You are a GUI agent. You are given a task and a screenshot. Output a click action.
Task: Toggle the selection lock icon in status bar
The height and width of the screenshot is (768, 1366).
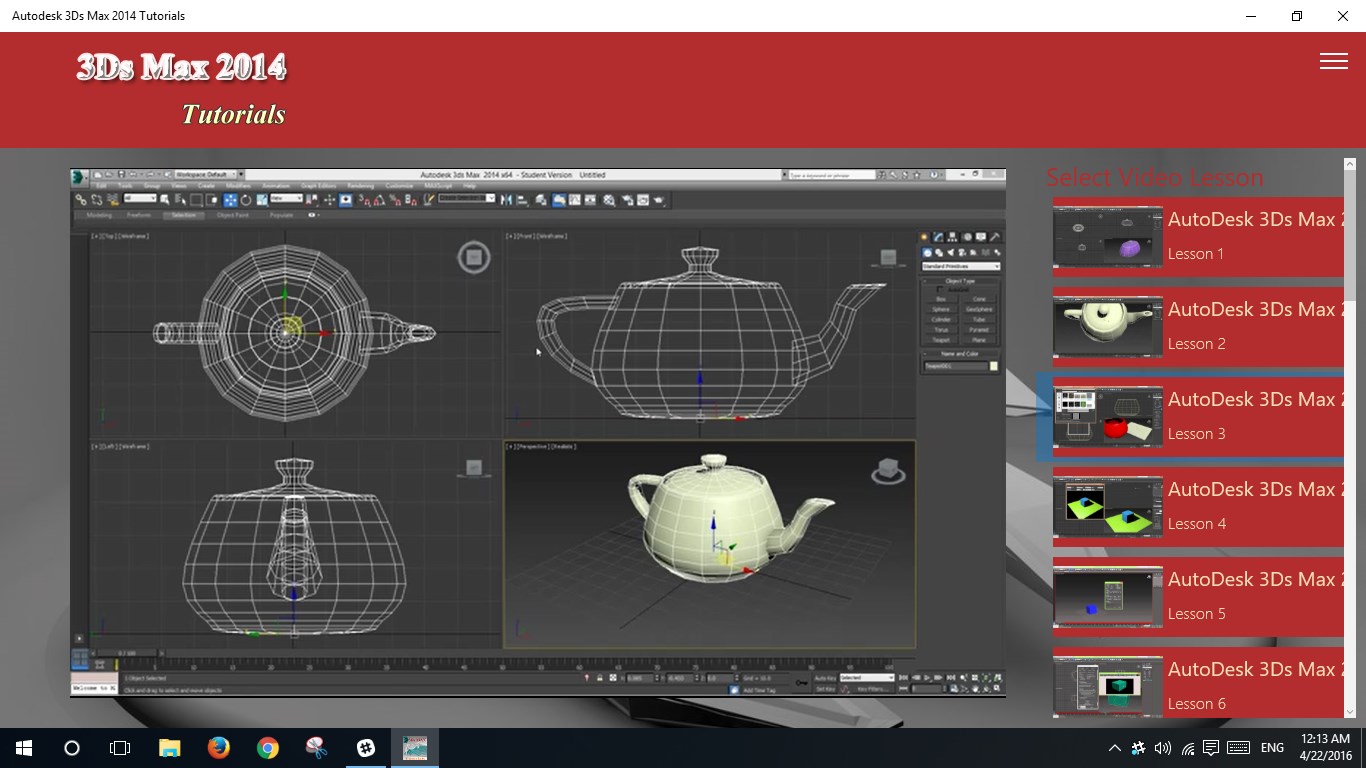point(600,677)
